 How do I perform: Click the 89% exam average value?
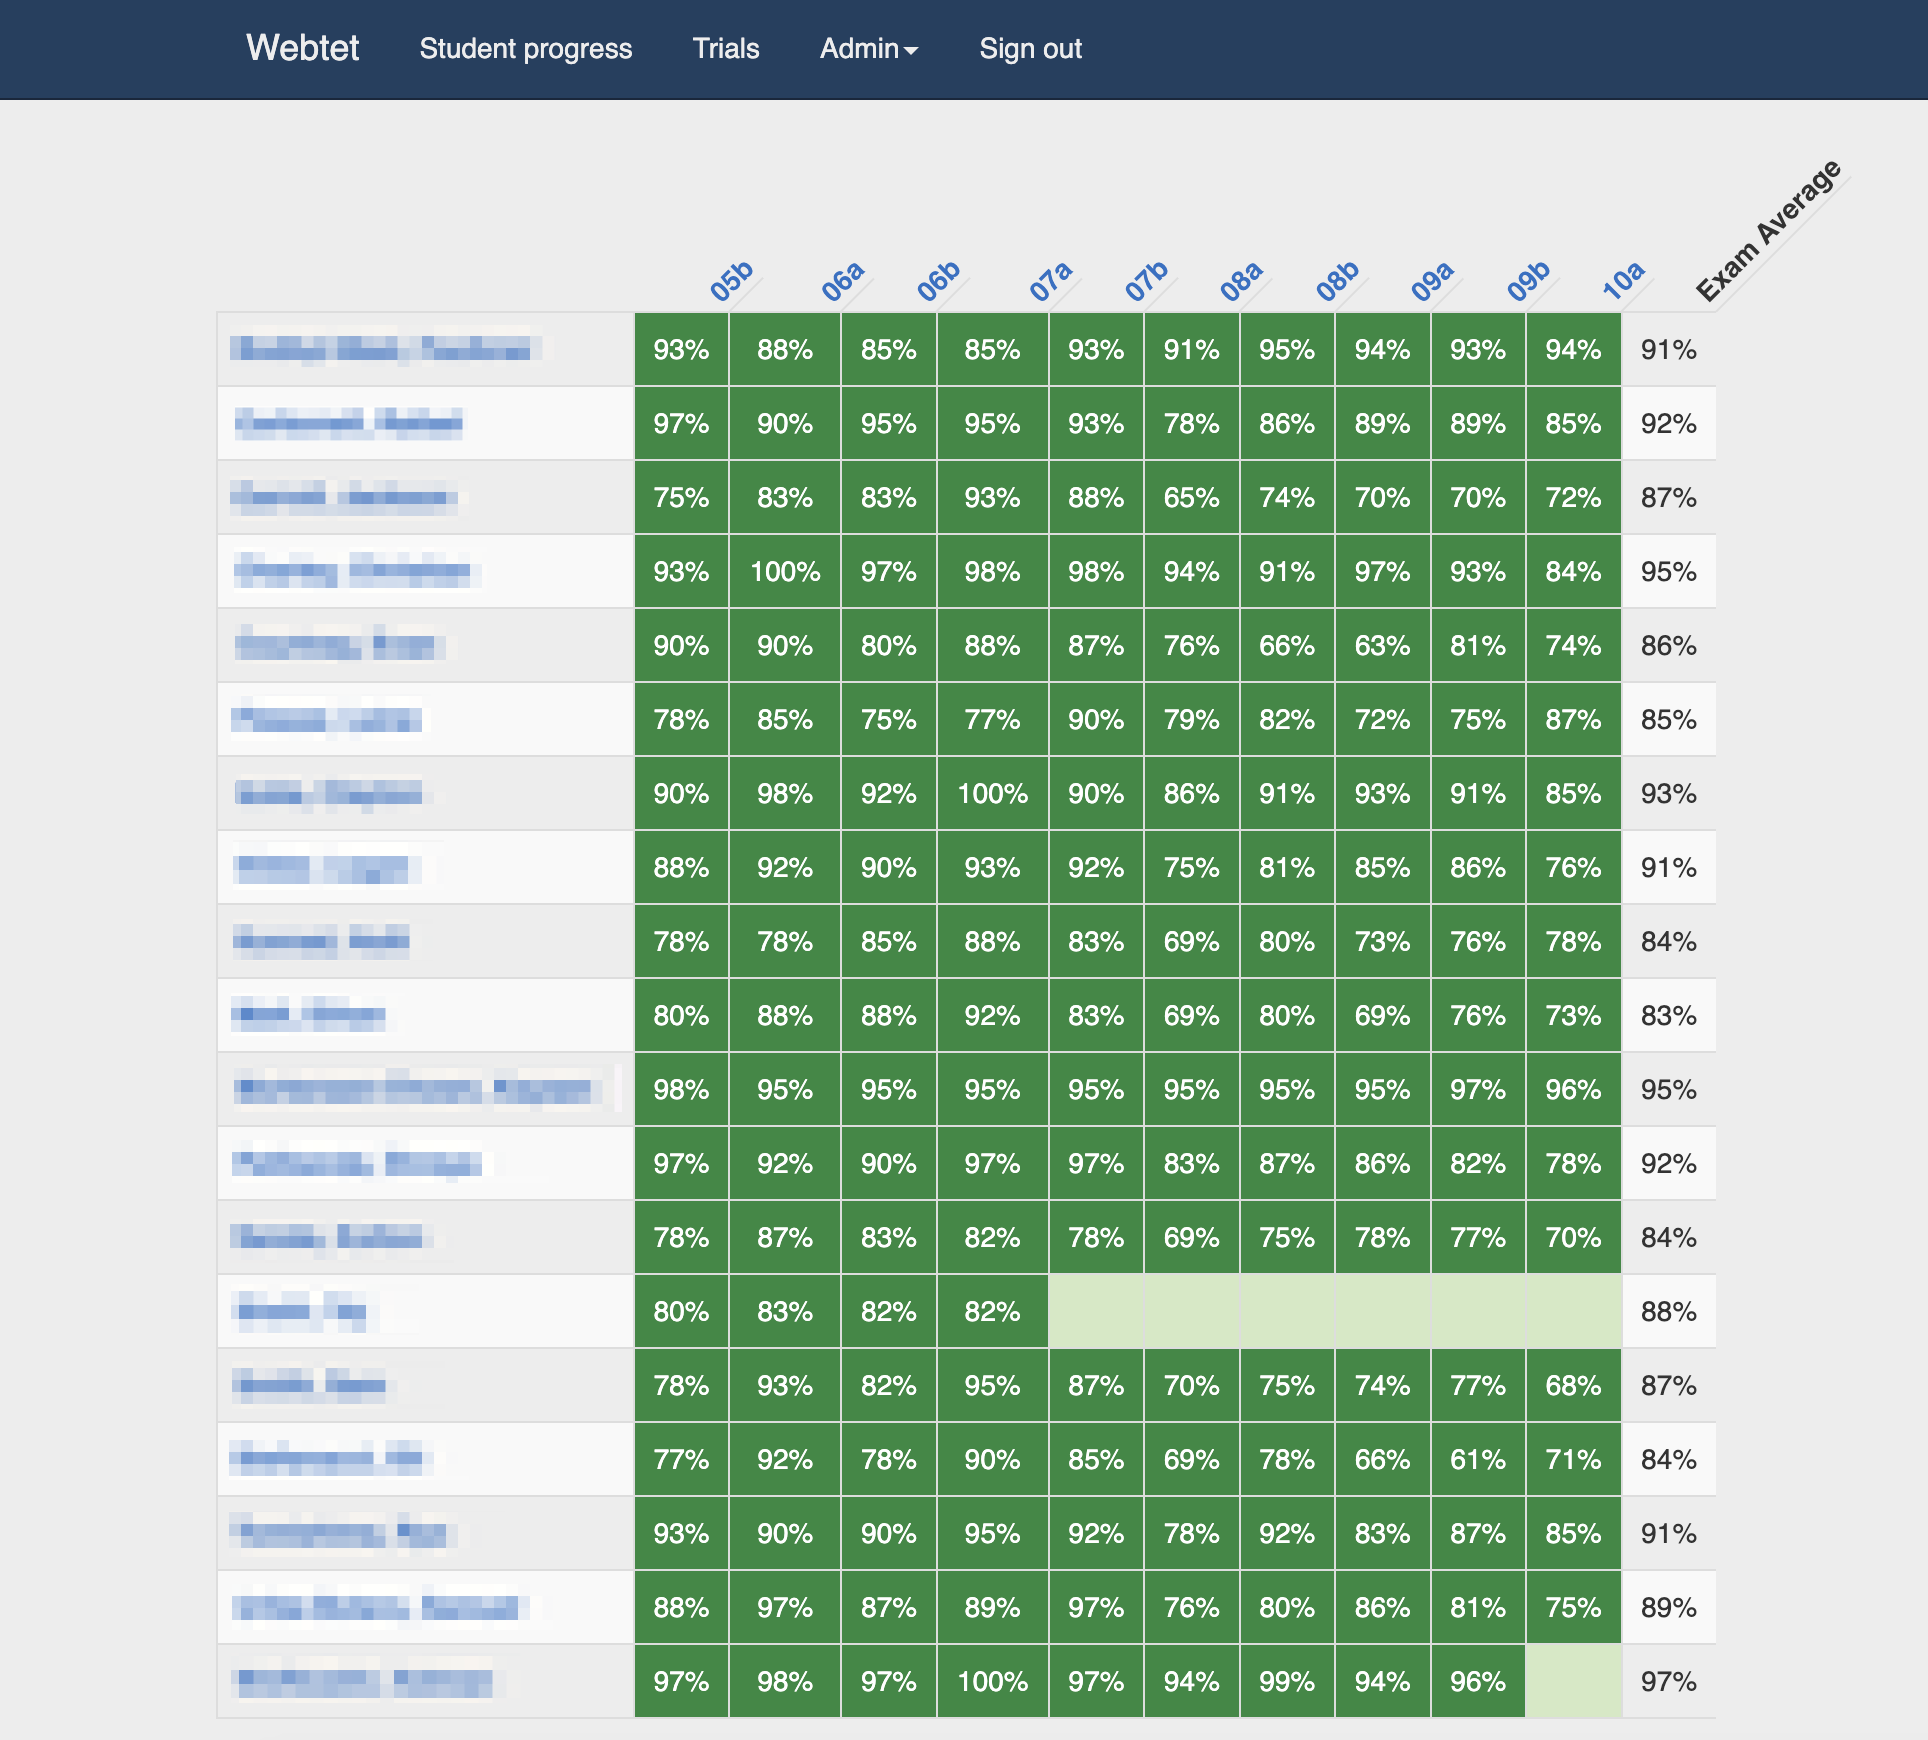(1669, 1607)
